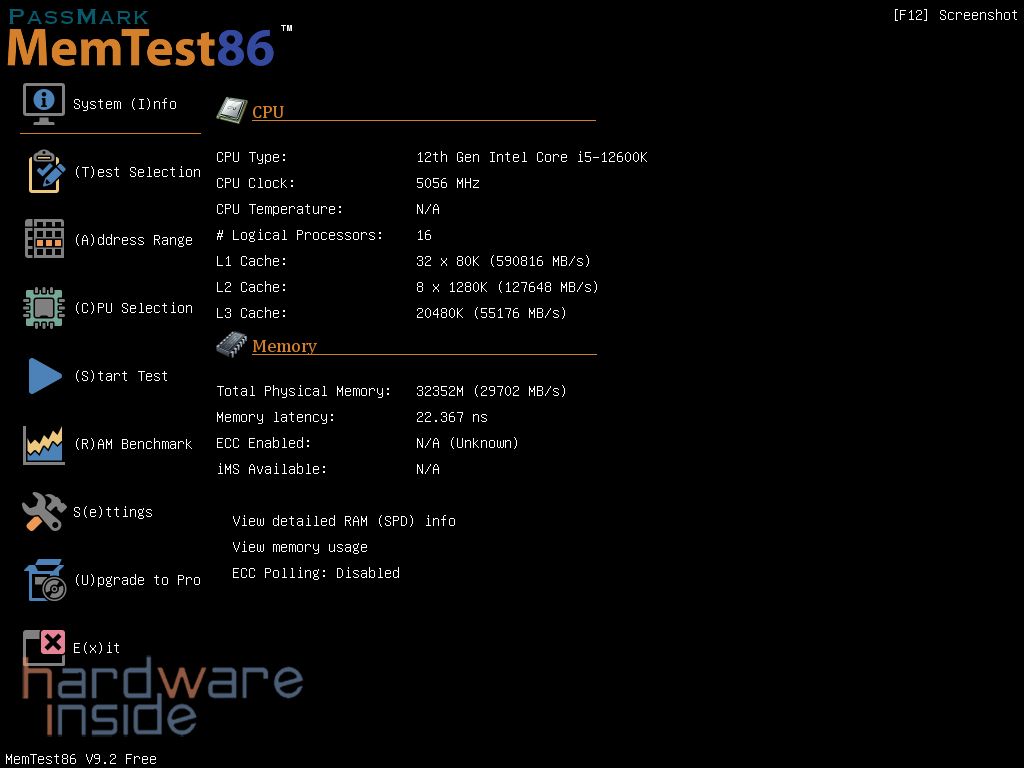Image resolution: width=1024 pixels, height=768 pixels.
Task: Click the processor icon beside CPU heading
Action: (232, 110)
